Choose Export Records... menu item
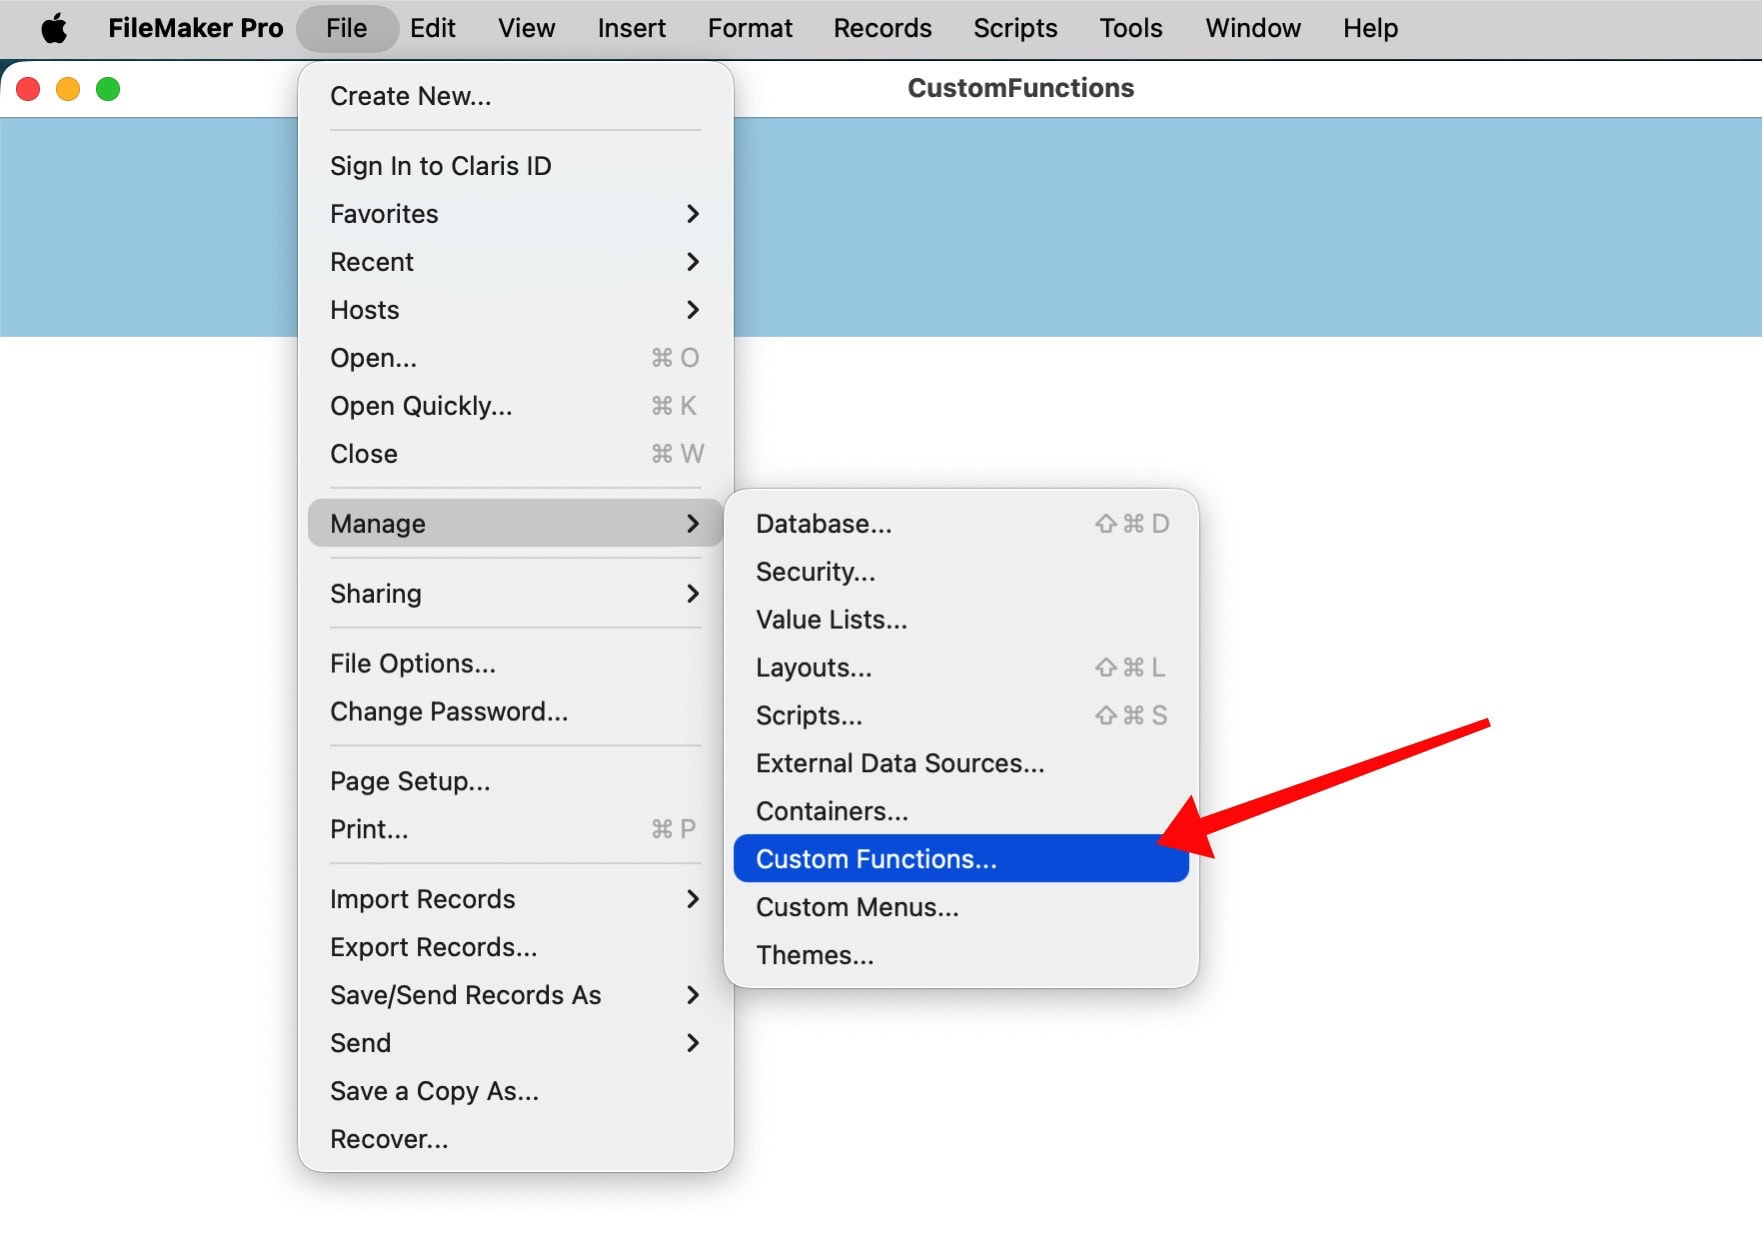Image resolution: width=1764 pixels, height=1238 pixels. 515,947
